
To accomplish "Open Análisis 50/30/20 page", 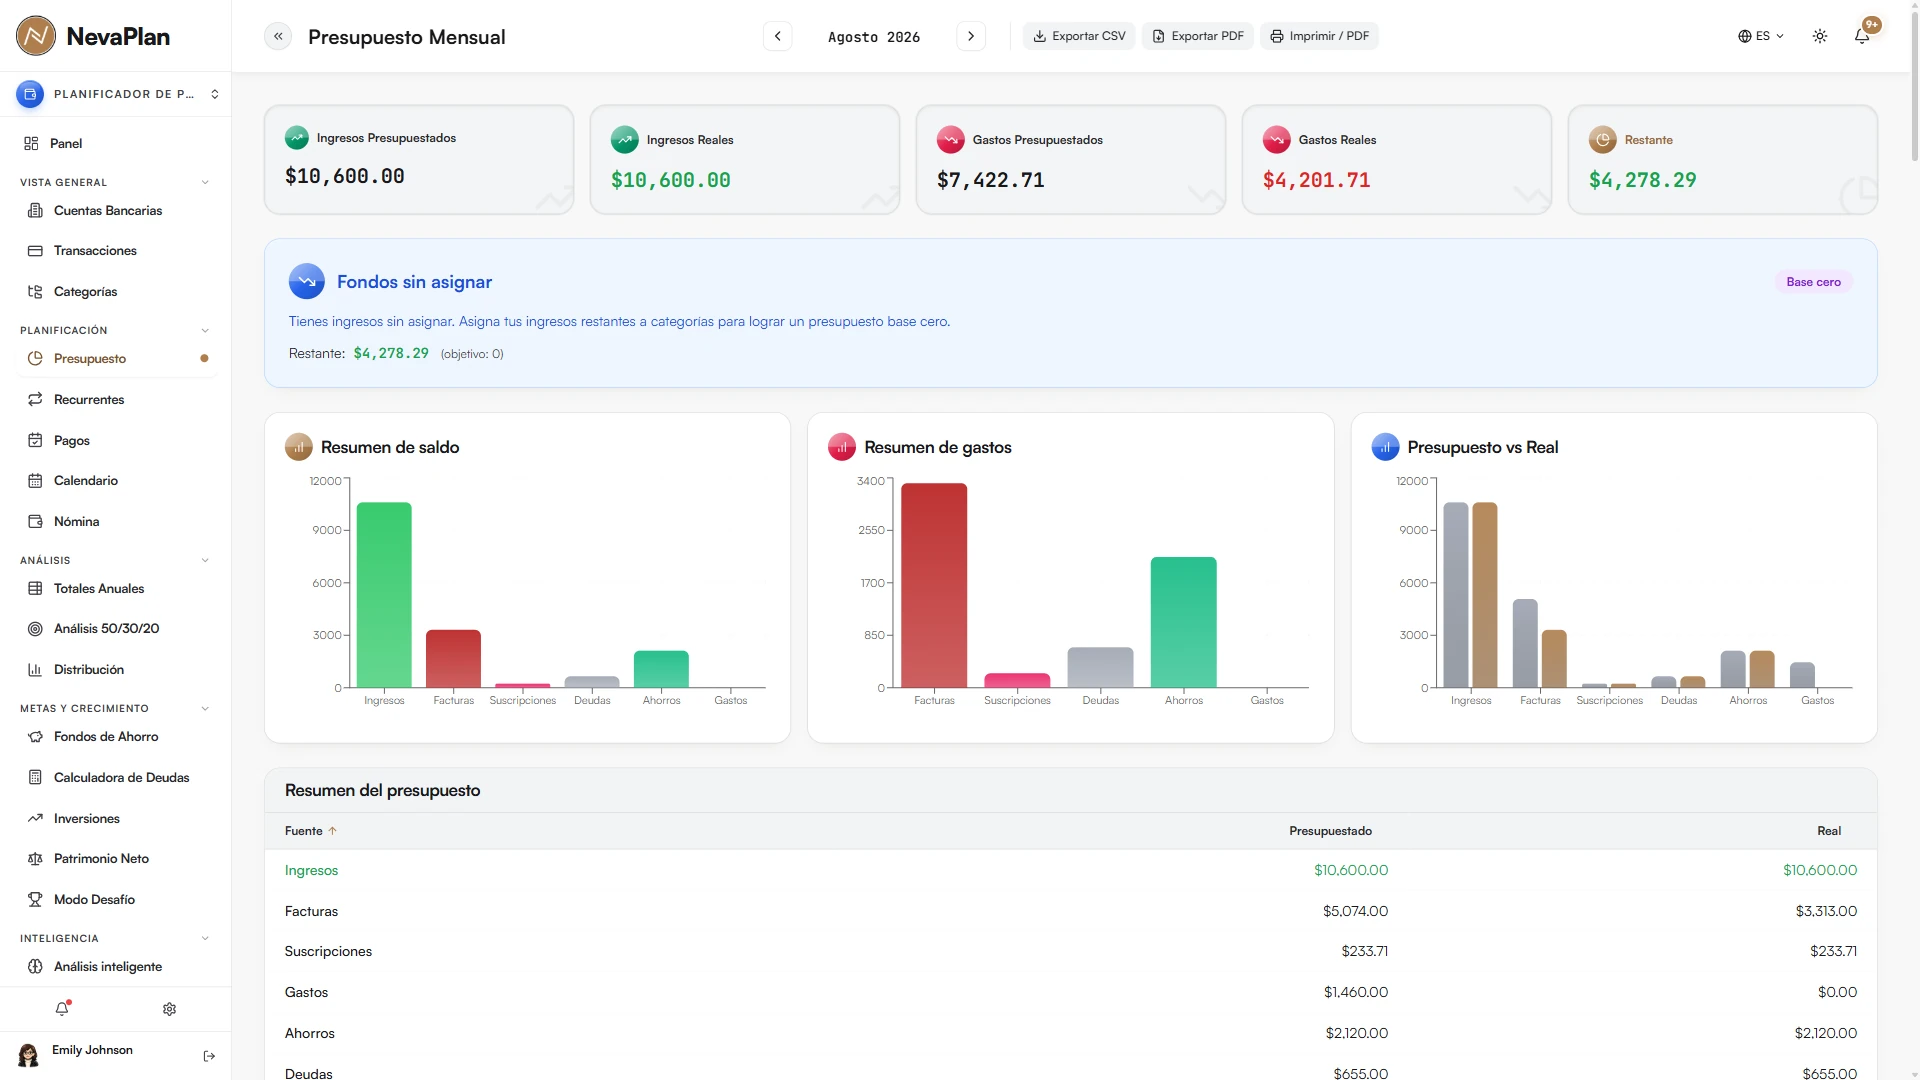I will pyautogui.click(x=116, y=629).
